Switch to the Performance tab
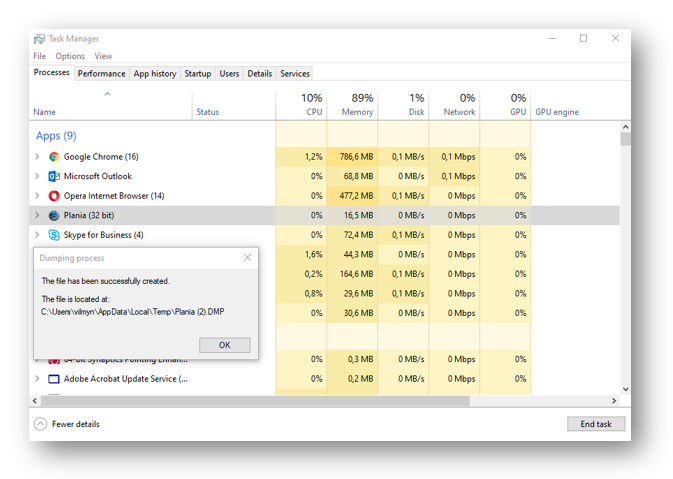673x479 pixels. pos(101,74)
